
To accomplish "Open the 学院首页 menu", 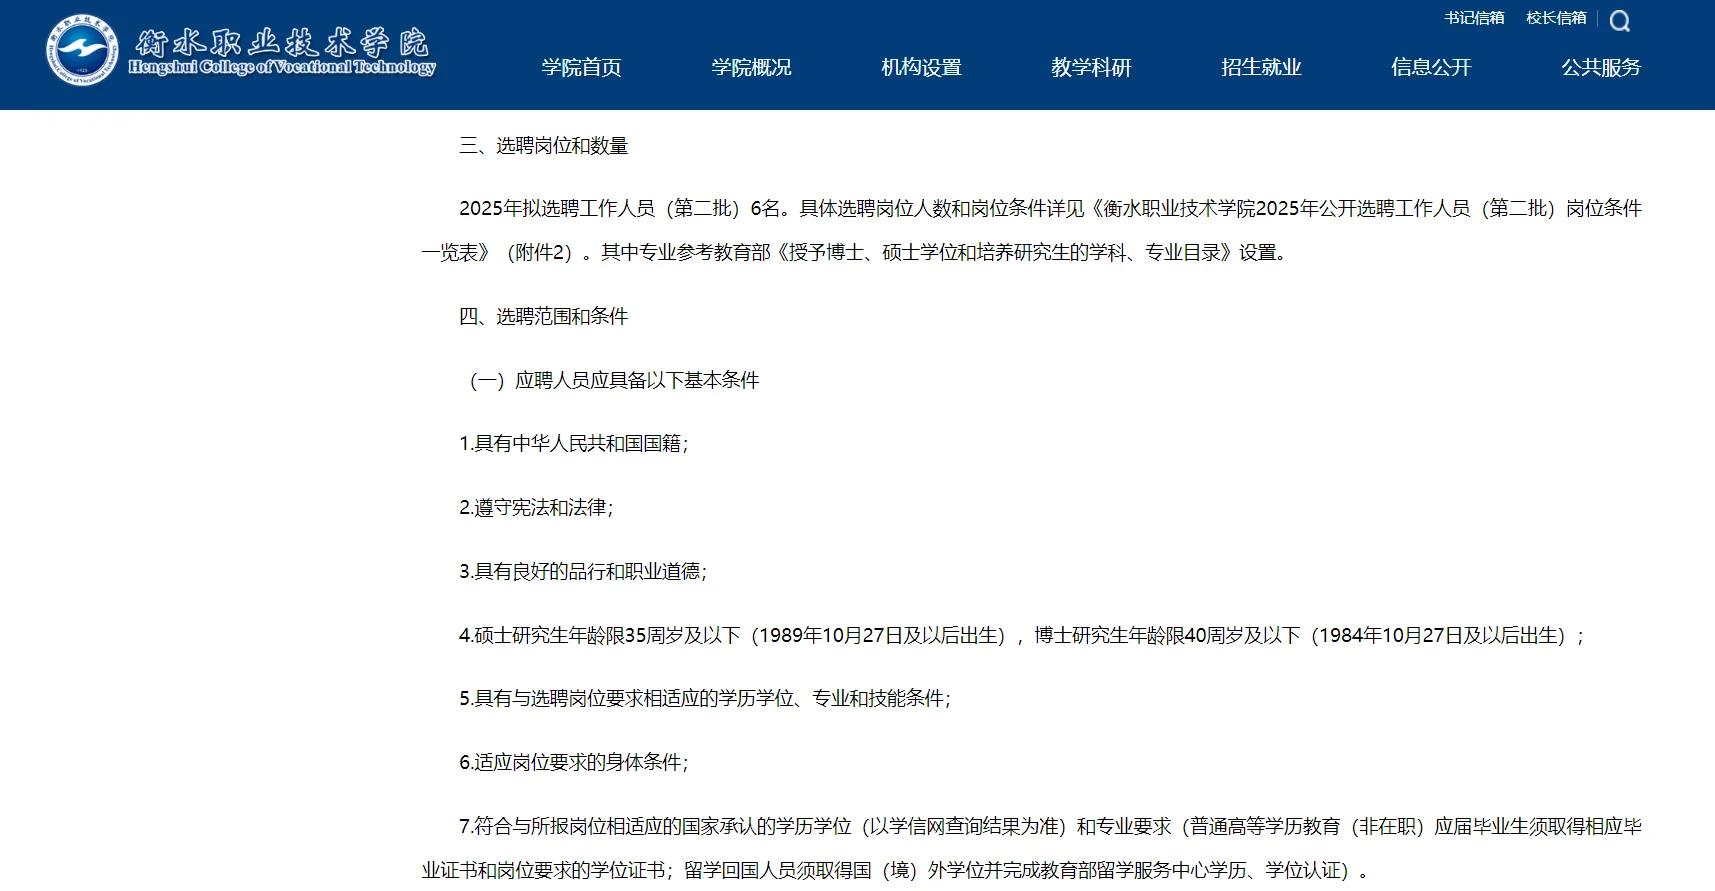I will click(x=581, y=67).
